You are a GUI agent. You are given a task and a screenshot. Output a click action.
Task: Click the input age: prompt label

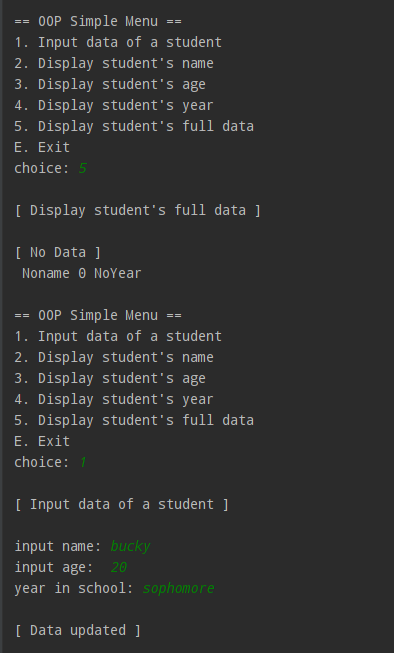(x=54, y=567)
